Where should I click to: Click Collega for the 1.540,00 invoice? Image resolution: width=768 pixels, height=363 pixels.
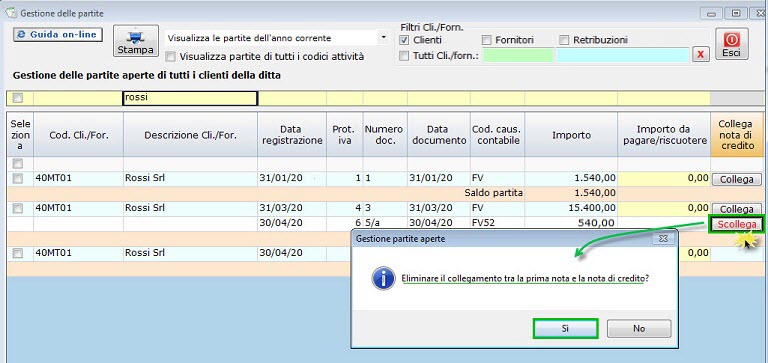(x=737, y=179)
